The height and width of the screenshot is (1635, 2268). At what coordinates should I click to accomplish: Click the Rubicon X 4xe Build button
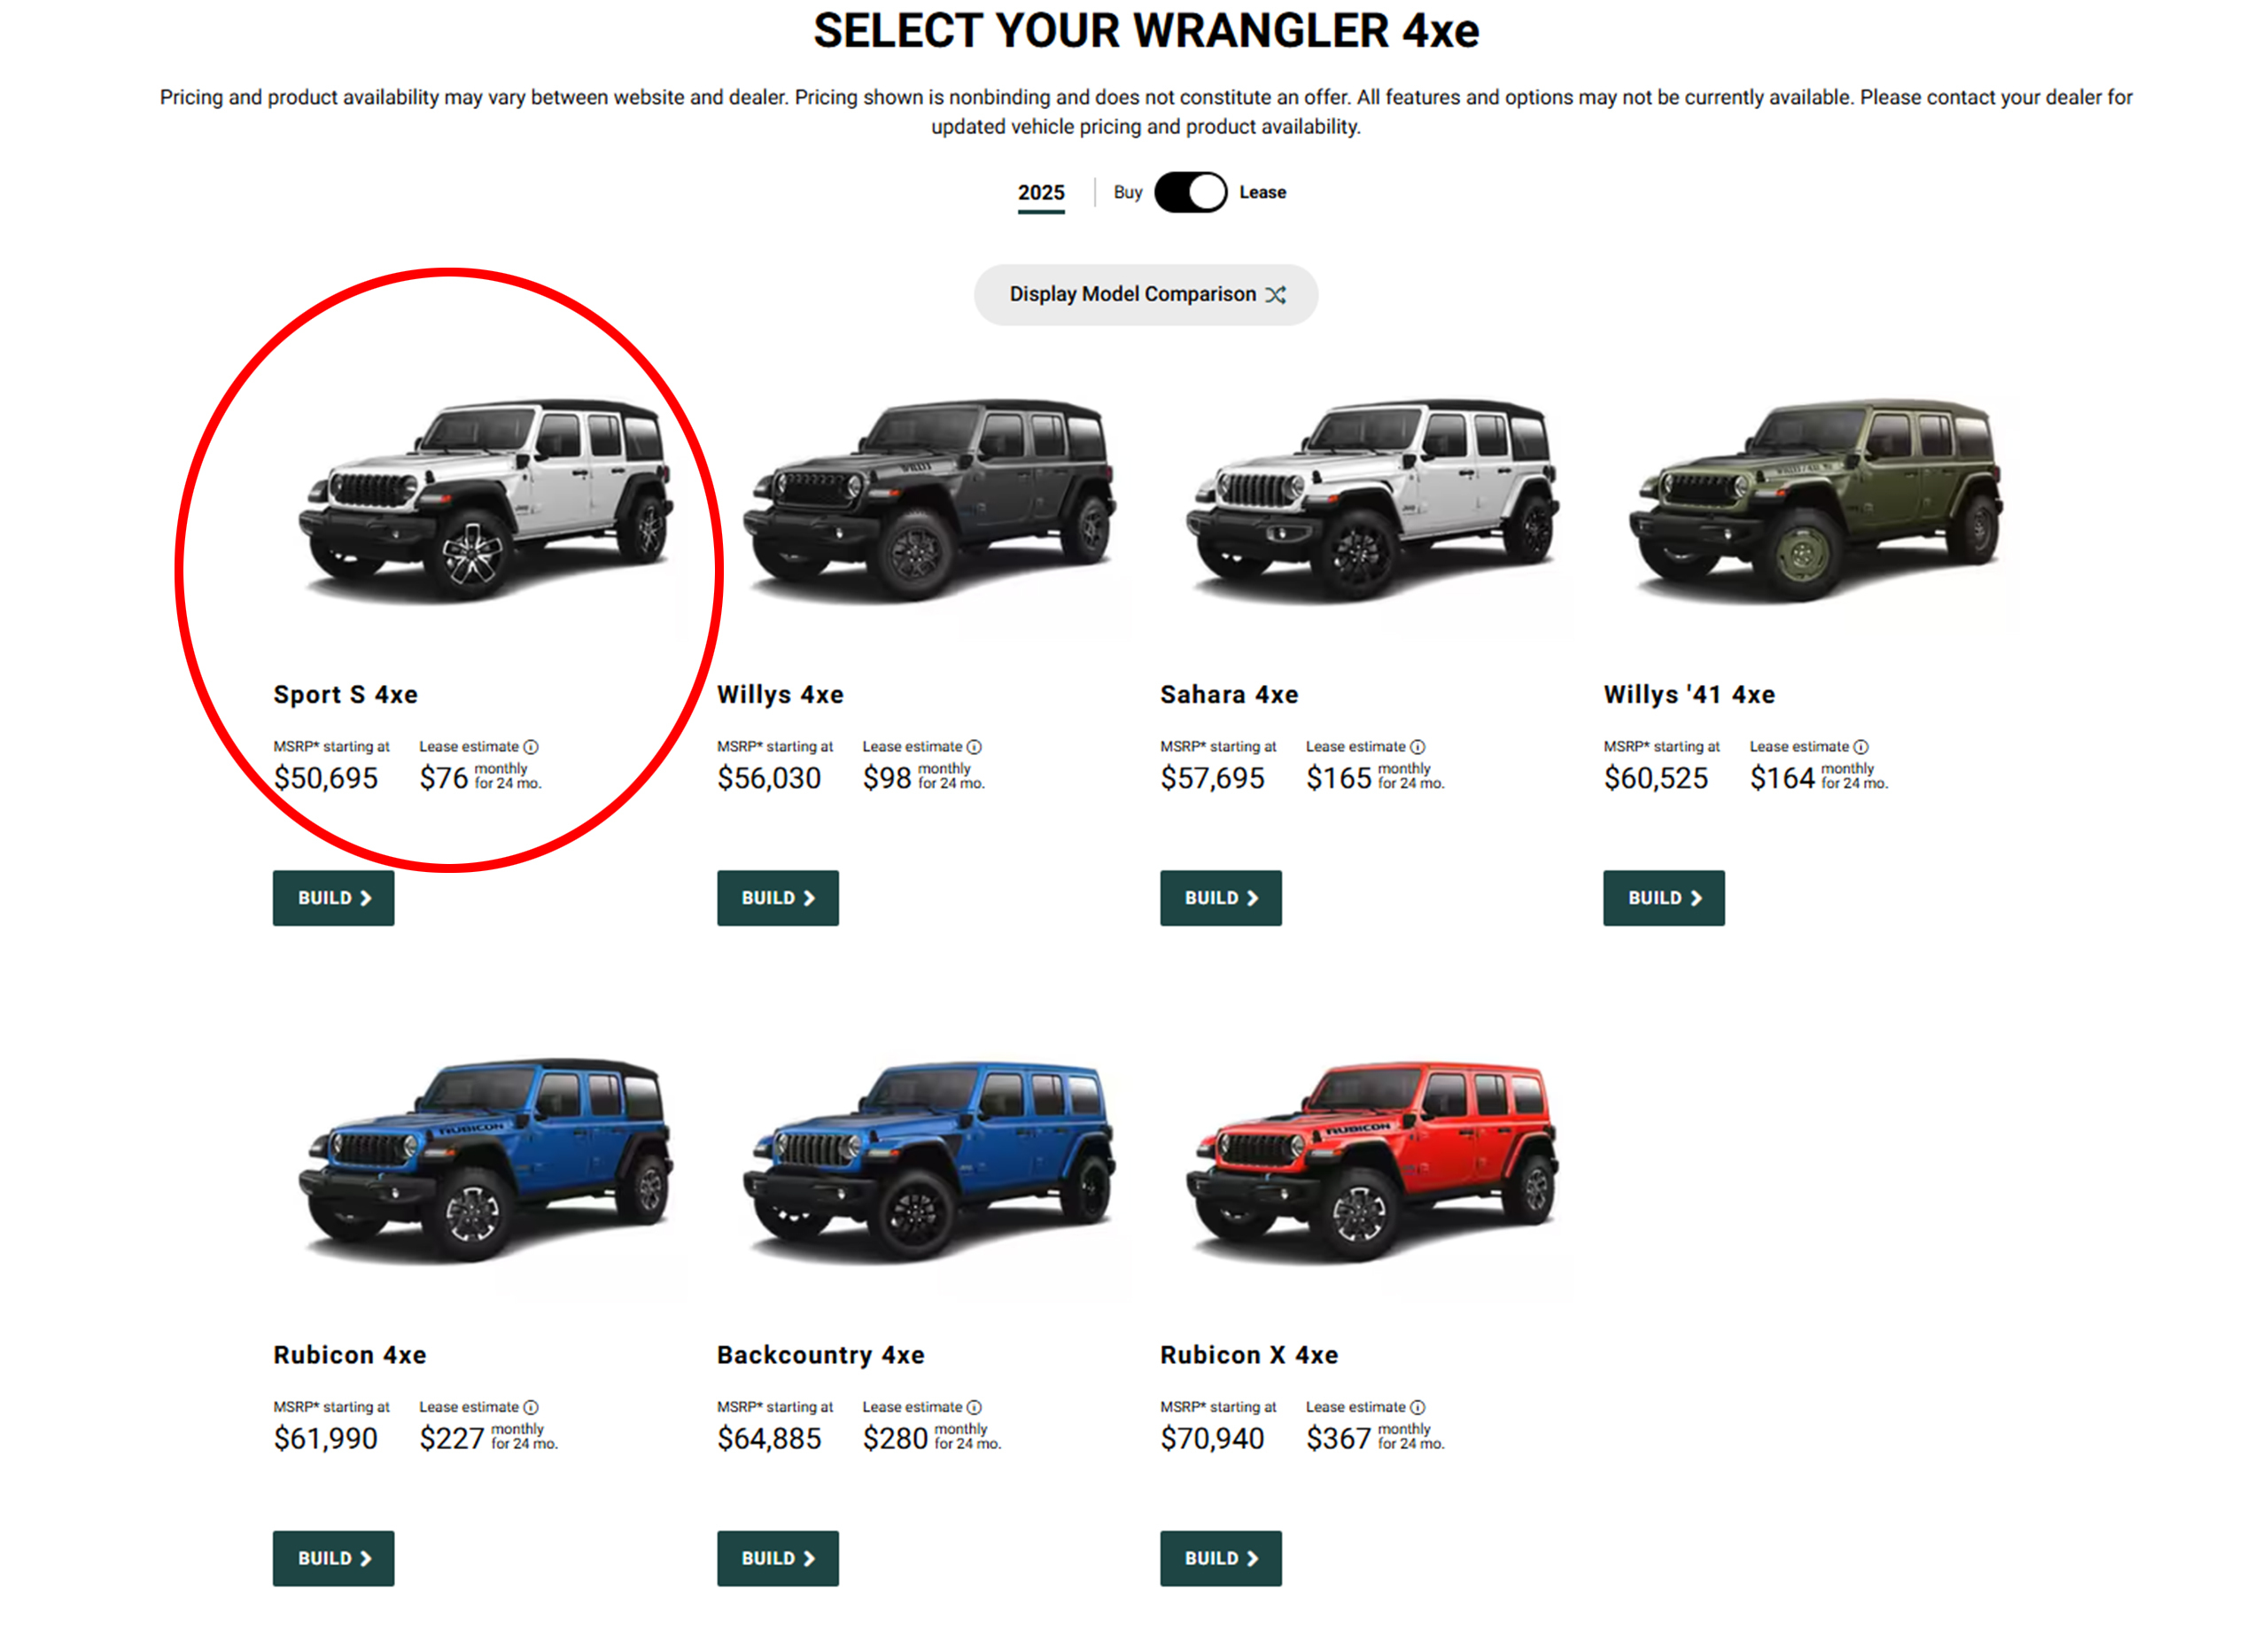pos(1220,1558)
